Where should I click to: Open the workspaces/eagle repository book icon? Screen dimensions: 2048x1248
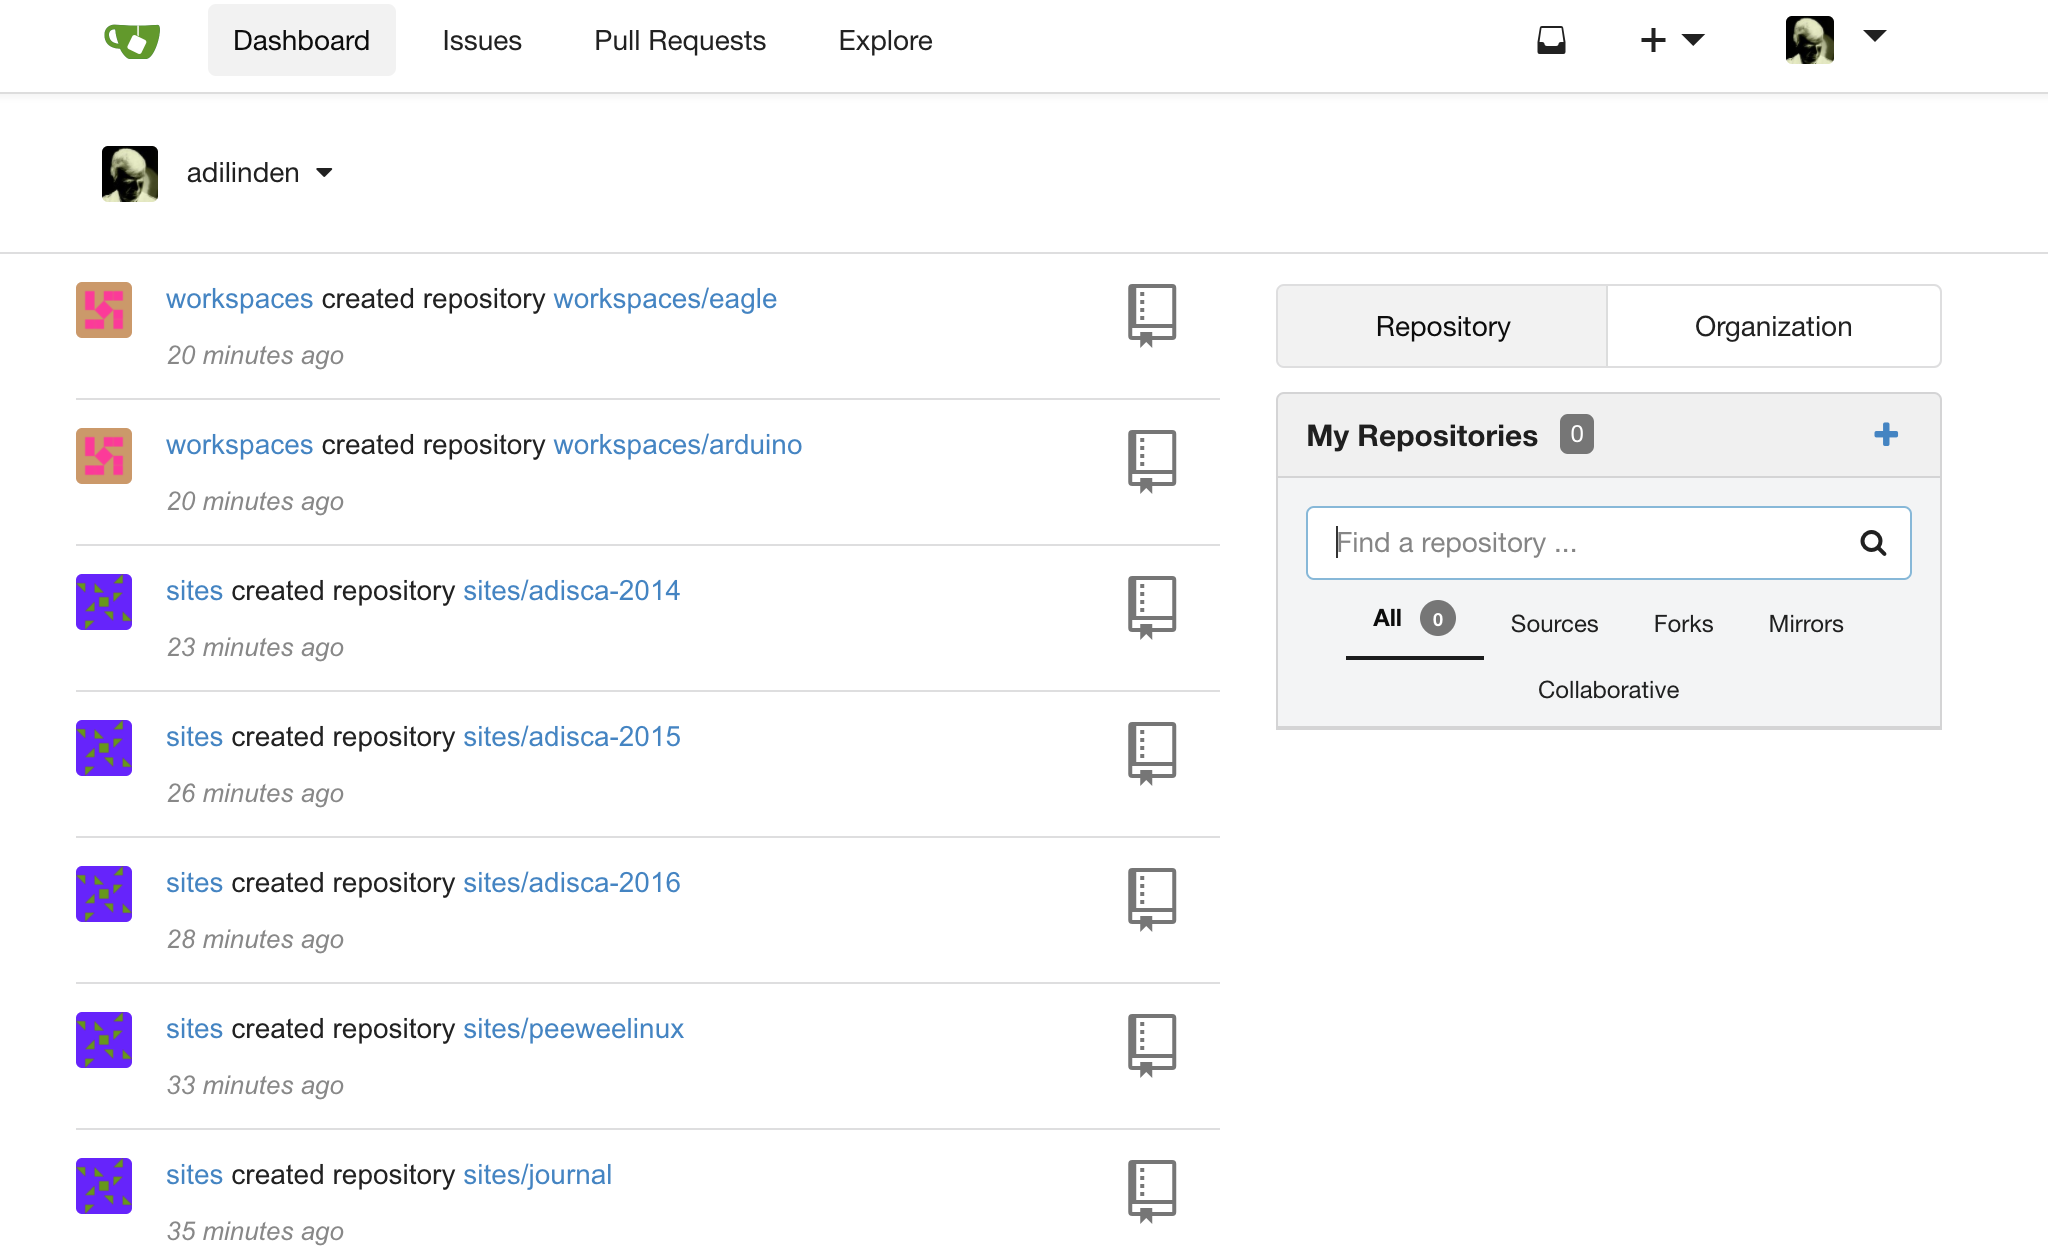pyautogui.click(x=1151, y=315)
